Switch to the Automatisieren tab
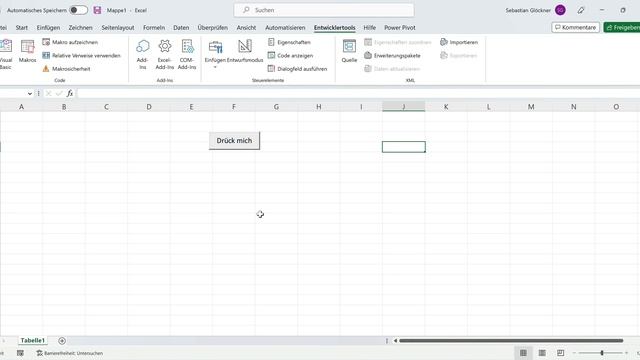 (x=285, y=28)
